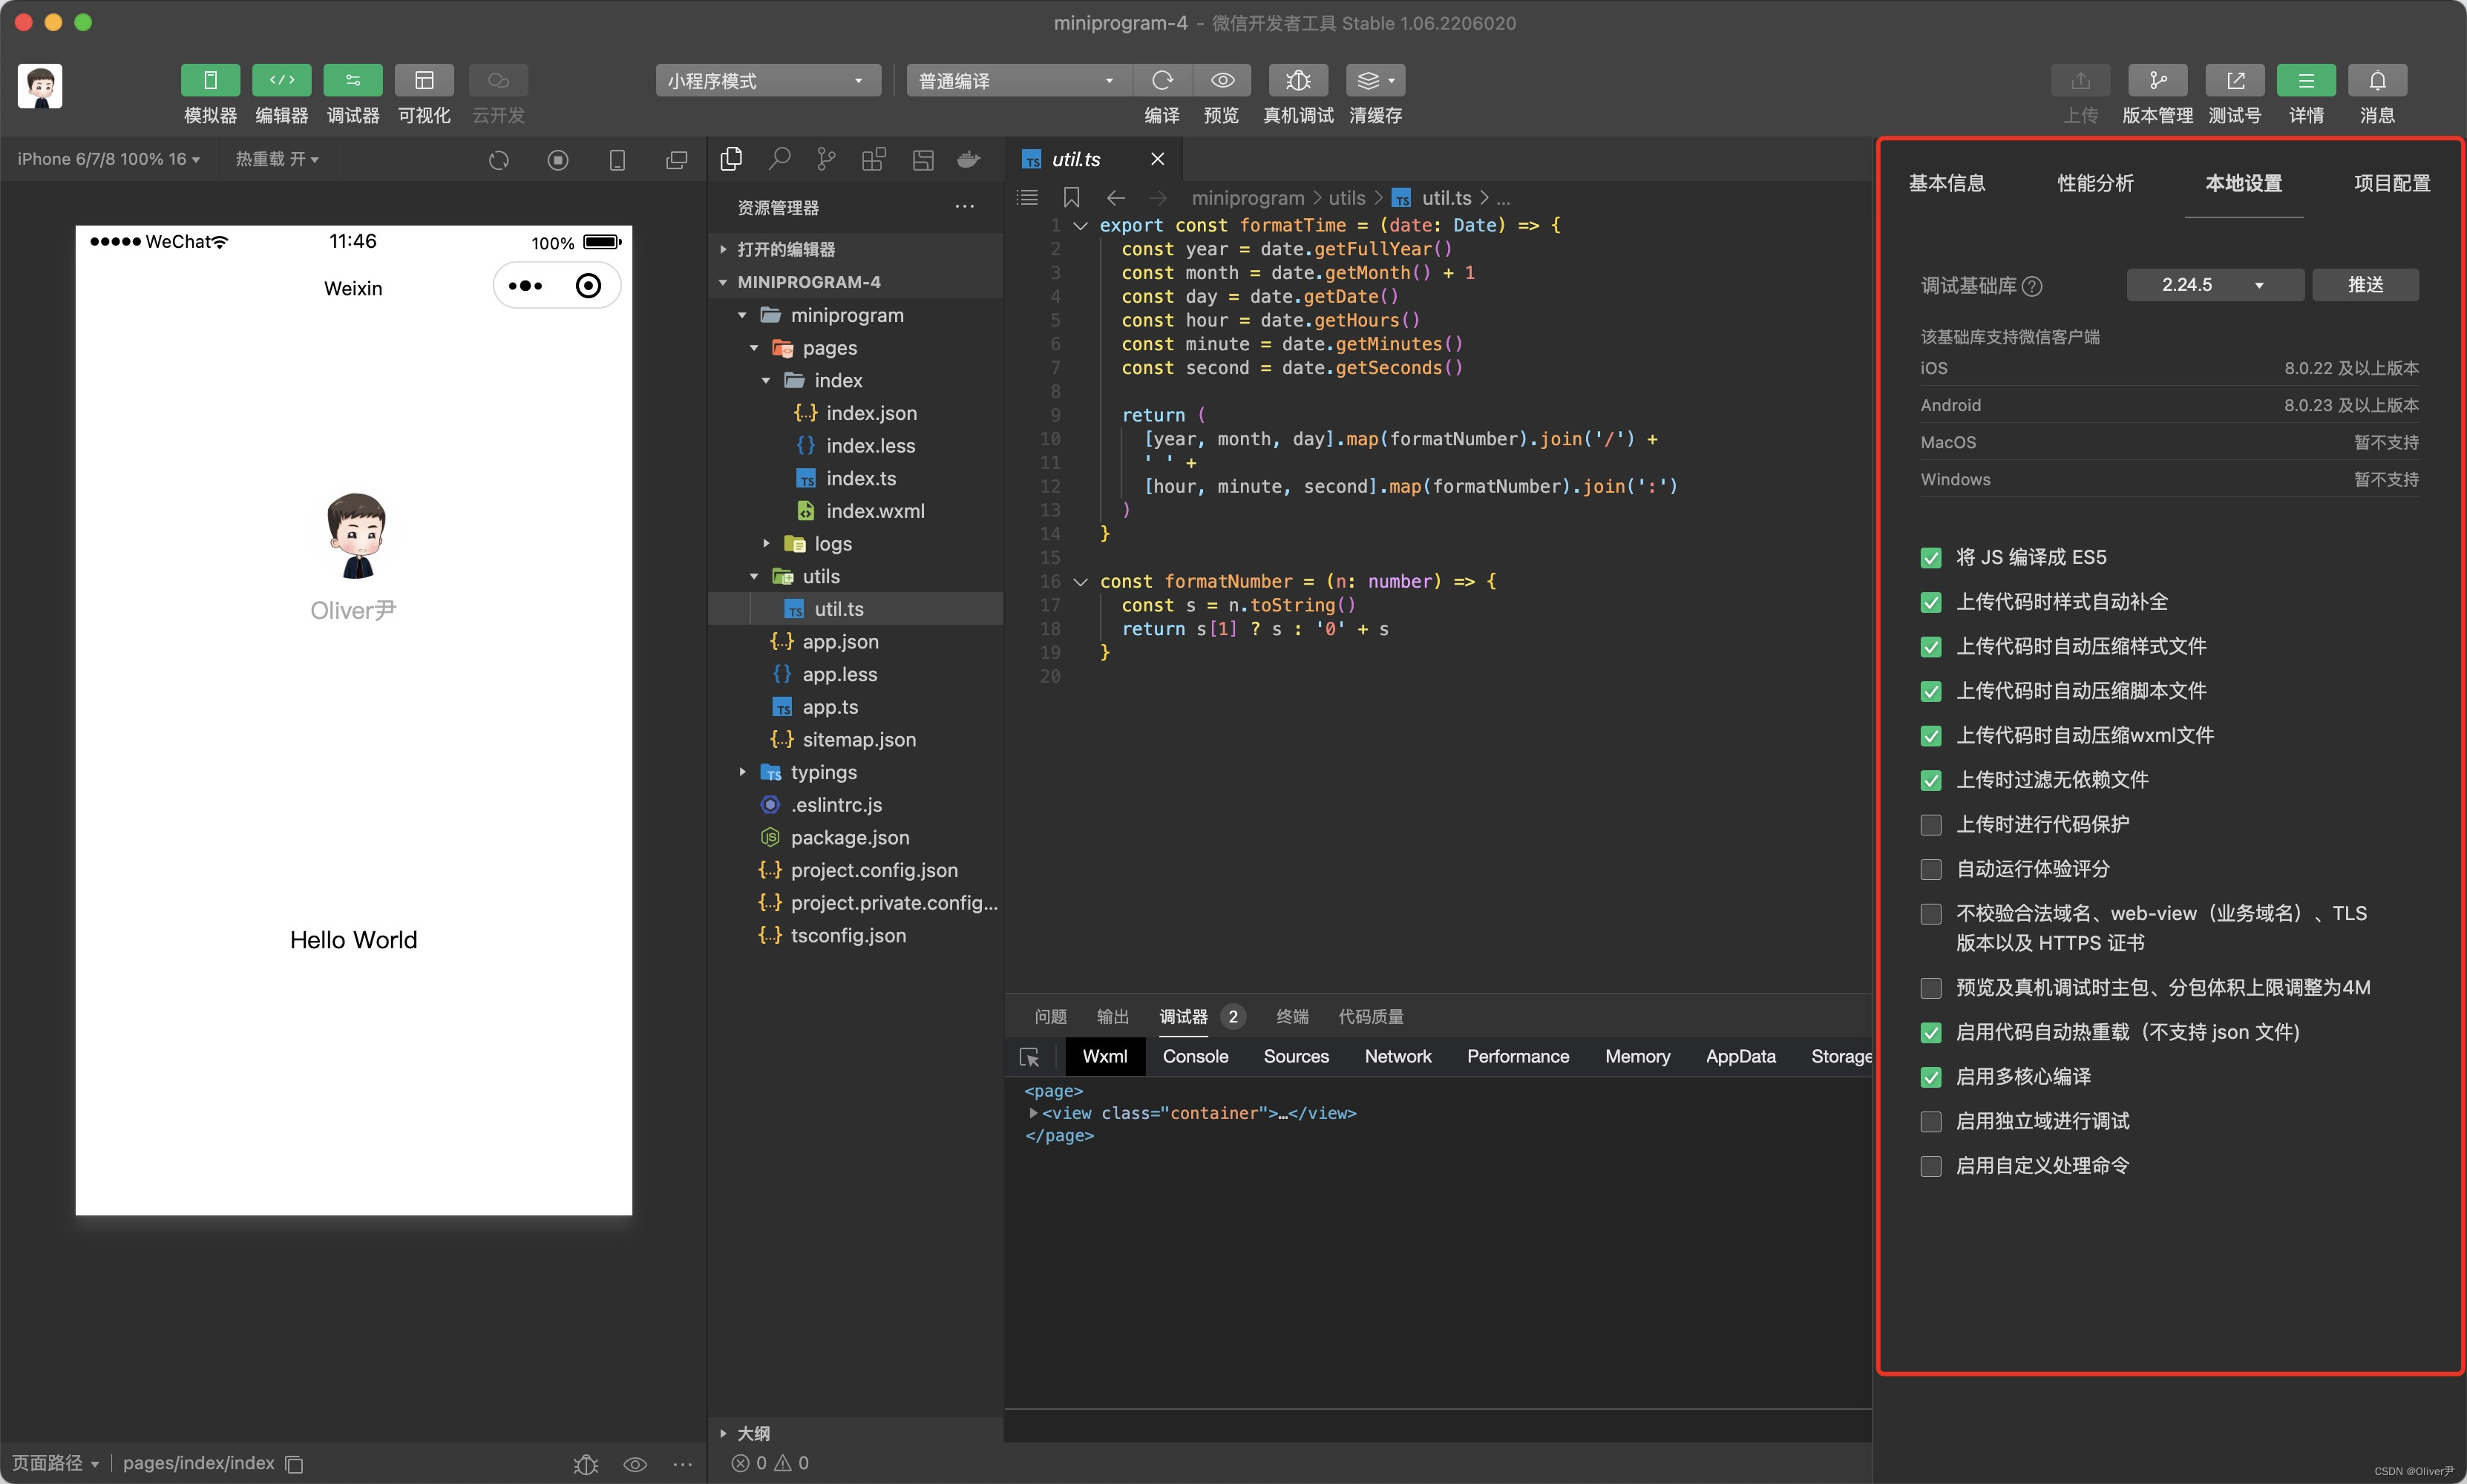Click the simulator stop/record circle icon
Screen dimensions: 2467x1484
pyautogui.click(x=558, y=160)
